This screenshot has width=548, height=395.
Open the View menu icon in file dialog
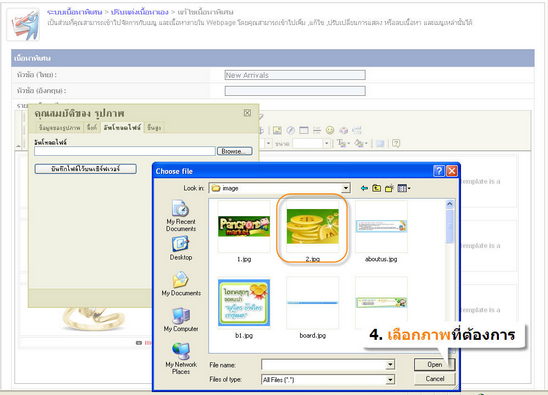[404, 188]
